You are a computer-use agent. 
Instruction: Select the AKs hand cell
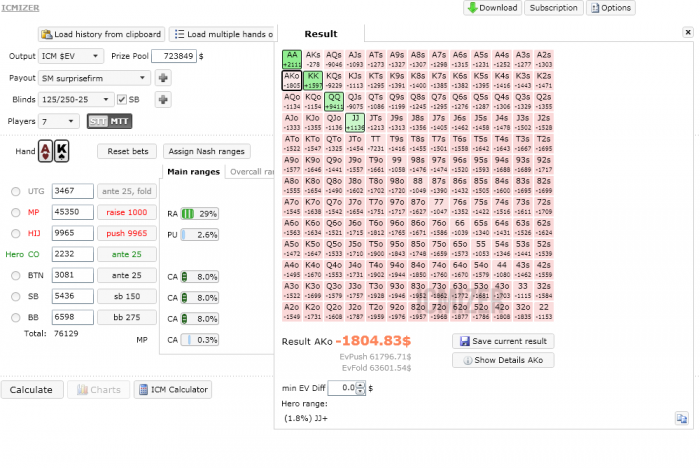point(313,59)
